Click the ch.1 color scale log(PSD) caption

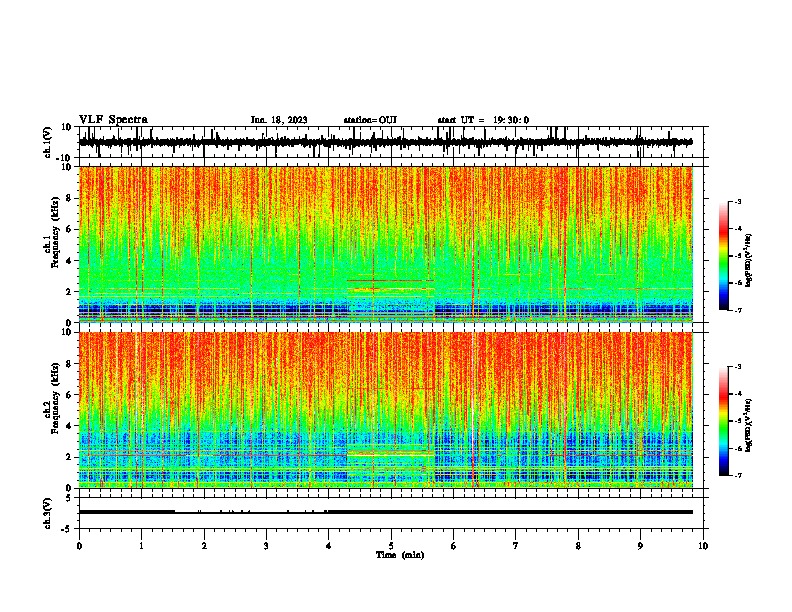coord(748,260)
